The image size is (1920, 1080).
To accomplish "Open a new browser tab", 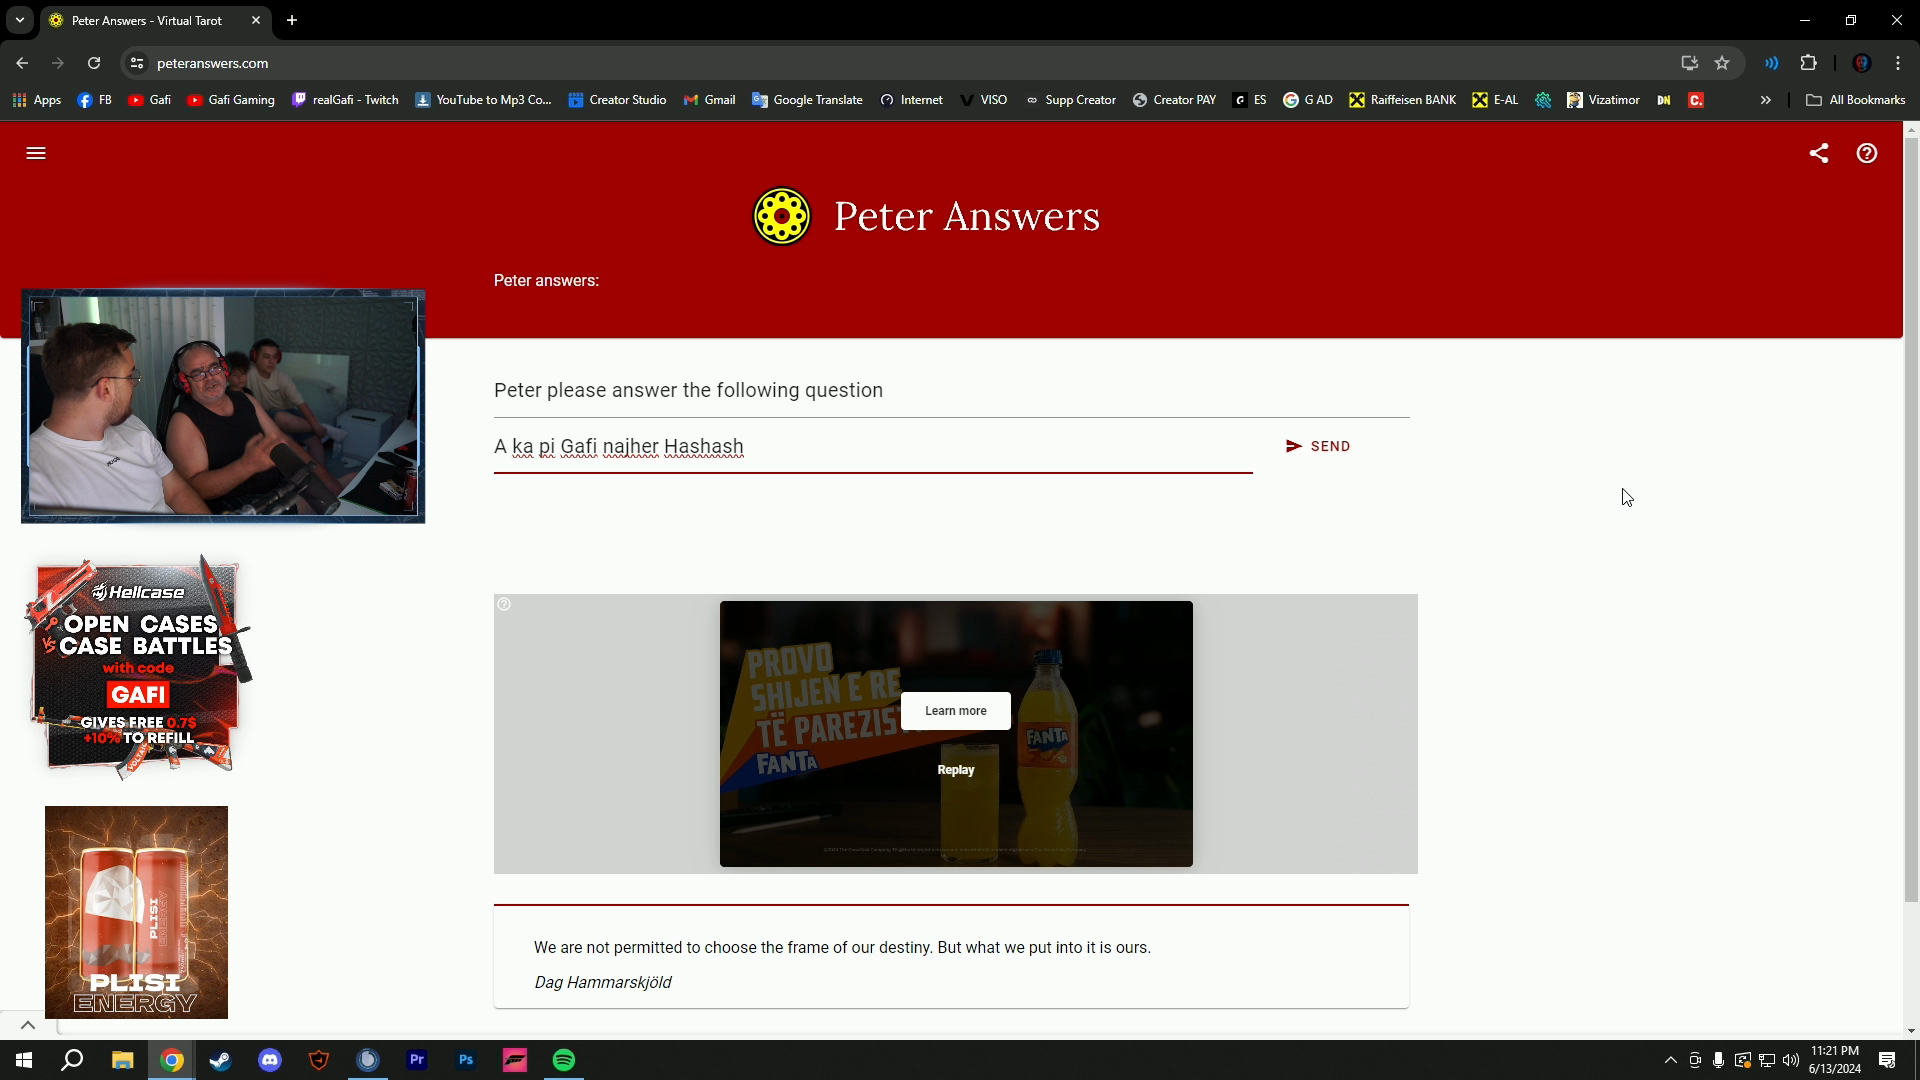I will (292, 20).
